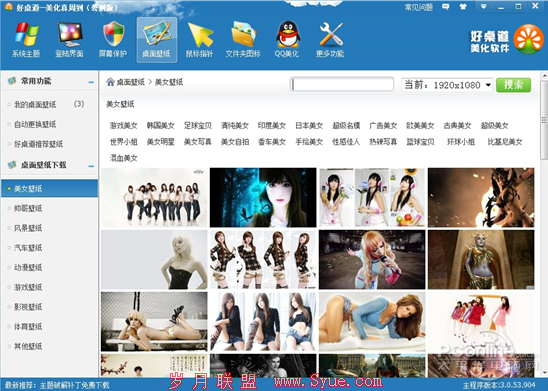The width and height of the screenshot is (548, 391).
Task: Select 其他壁纸 category in sidebar
Action: tap(28, 346)
